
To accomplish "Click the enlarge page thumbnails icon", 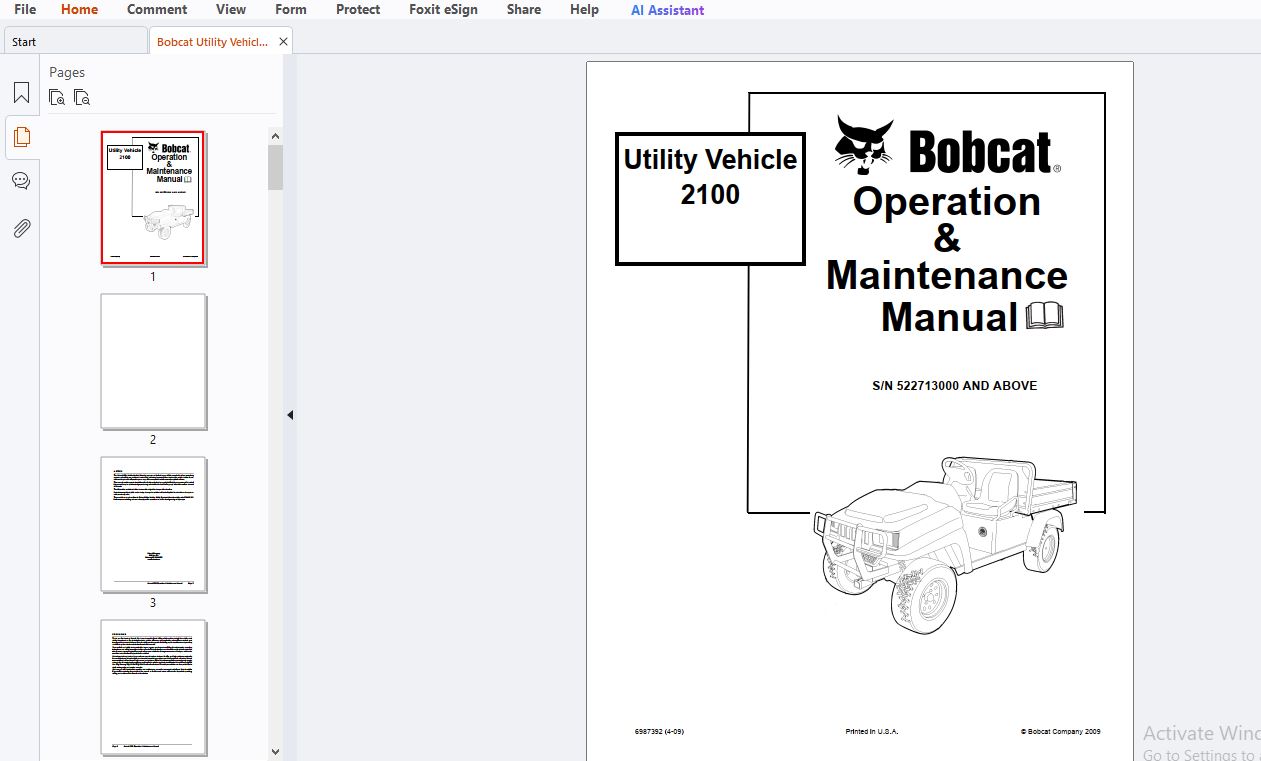I will [57, 97].
